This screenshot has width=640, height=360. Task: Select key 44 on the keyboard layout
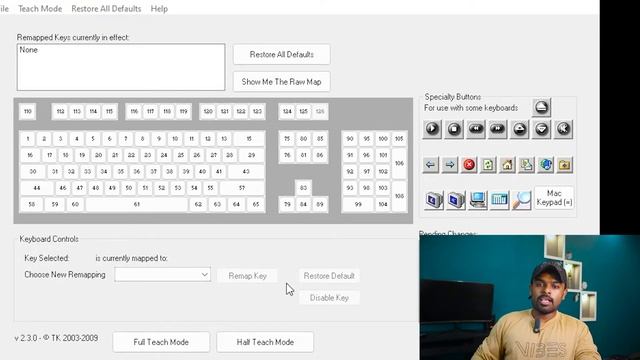37,188
